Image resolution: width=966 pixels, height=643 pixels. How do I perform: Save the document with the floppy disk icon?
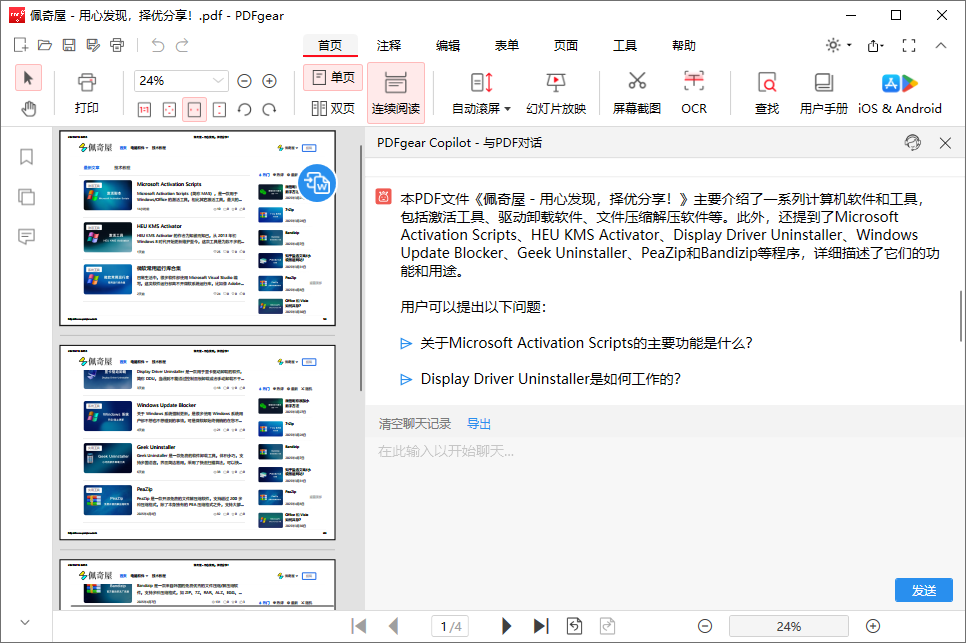click(x=69, y=45)
